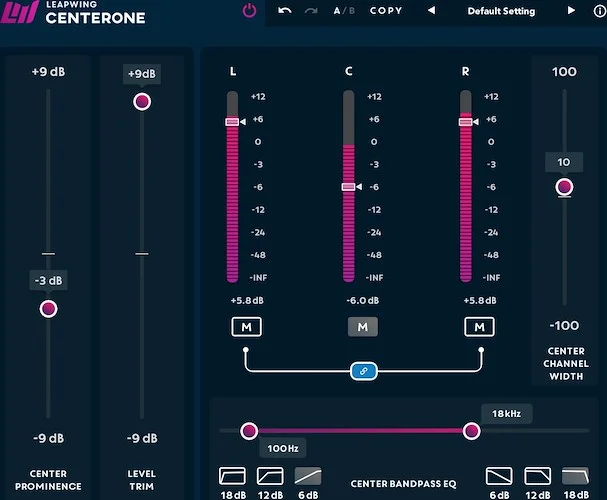
Task: Toggle the L/R channel link icon
Action: [362, 371]
